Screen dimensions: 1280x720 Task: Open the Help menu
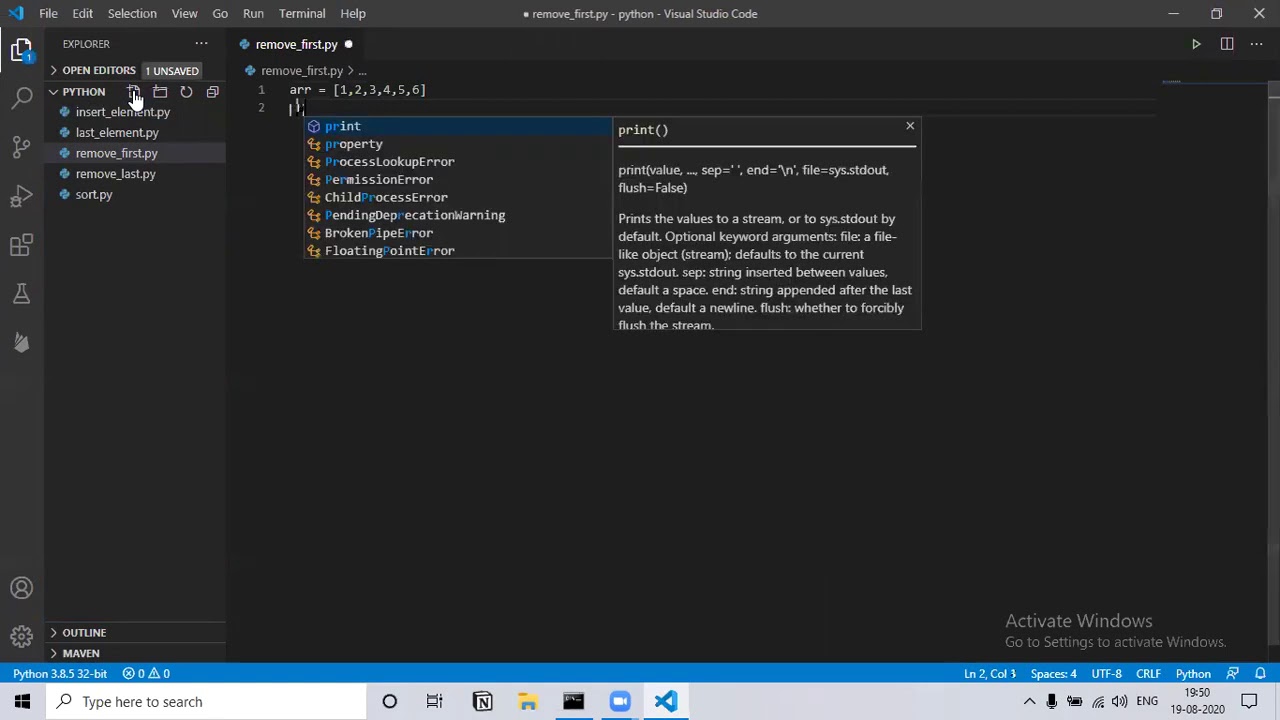pos(353,14)
